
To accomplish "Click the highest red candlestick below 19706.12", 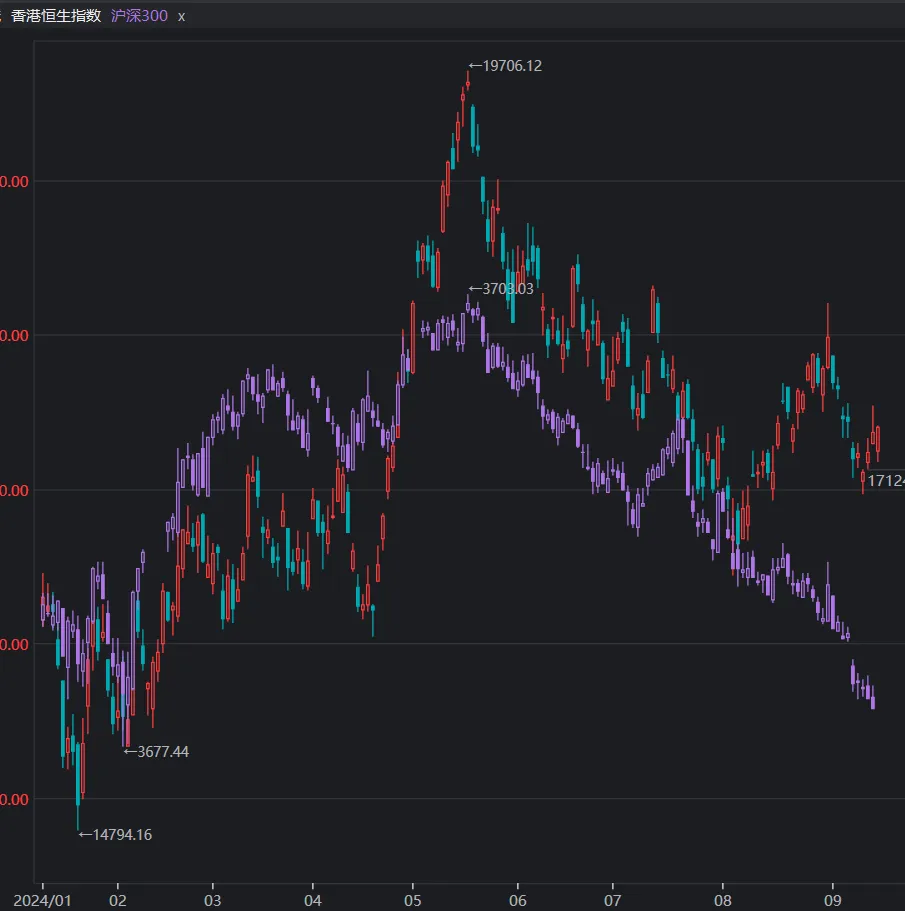I will pos(466,88).
